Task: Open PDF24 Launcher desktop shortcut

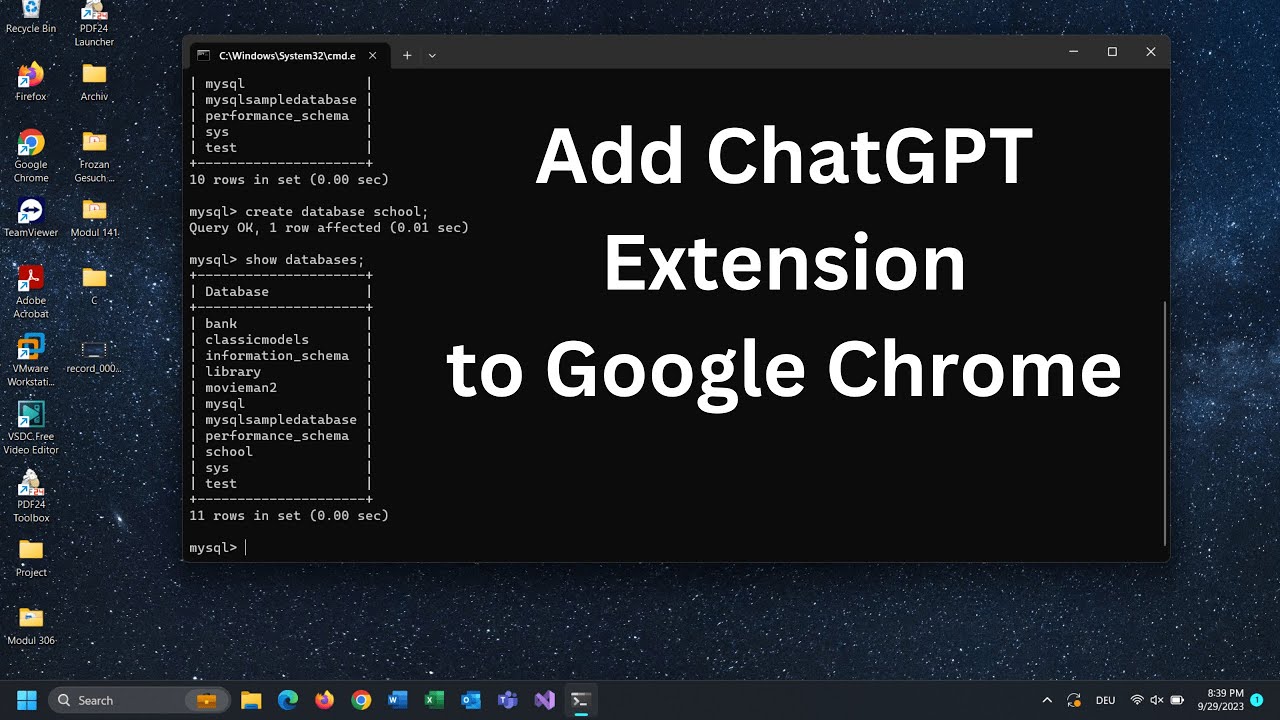Action: 94,22
